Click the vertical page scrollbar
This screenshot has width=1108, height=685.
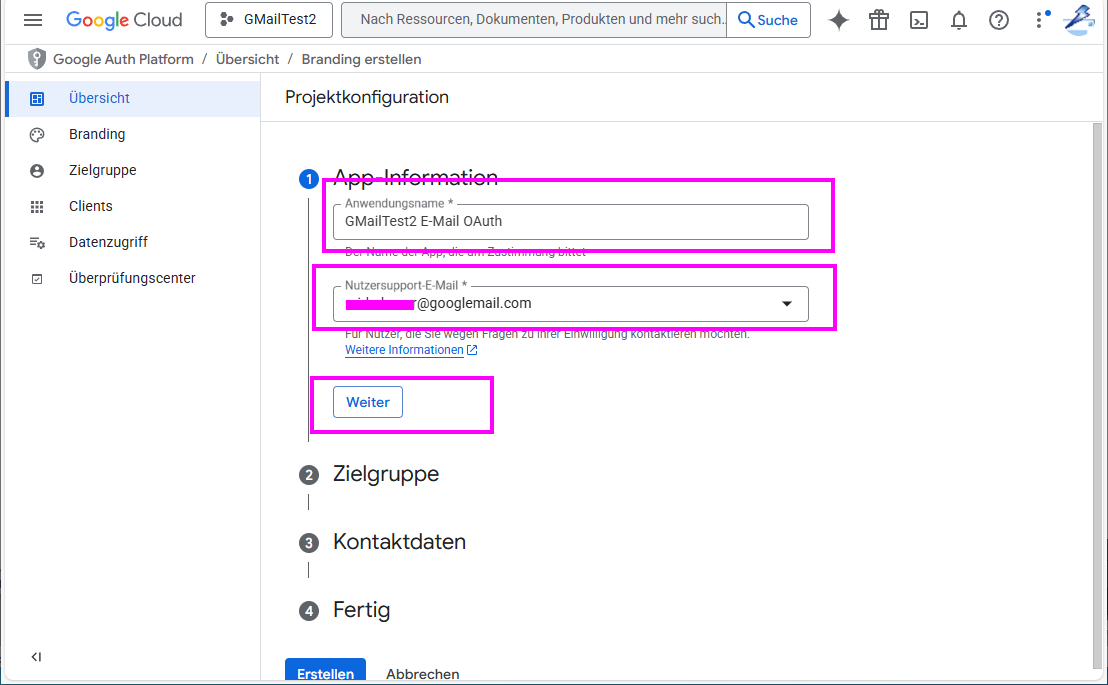(1097, 396)
